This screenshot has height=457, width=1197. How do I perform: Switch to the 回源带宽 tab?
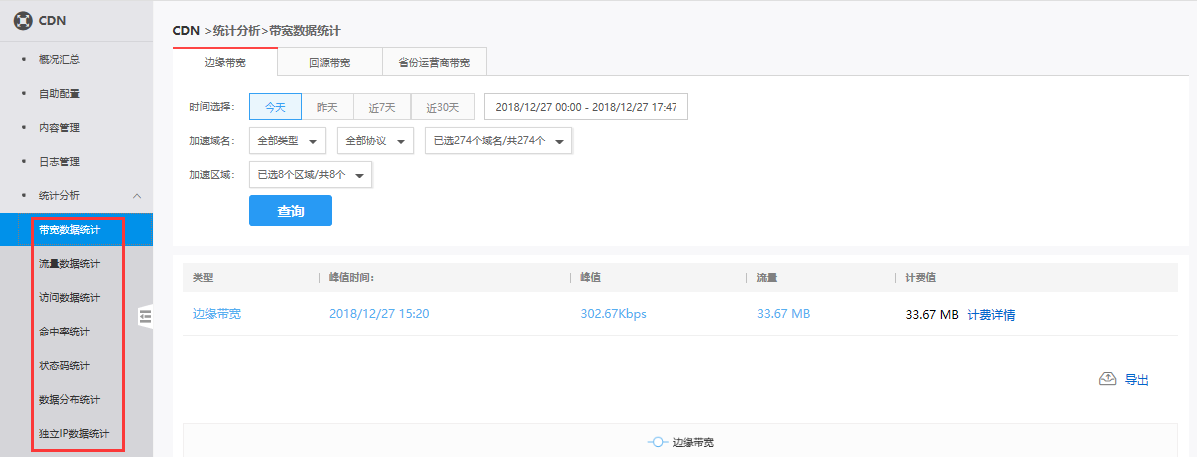click(x=329, y=63)
